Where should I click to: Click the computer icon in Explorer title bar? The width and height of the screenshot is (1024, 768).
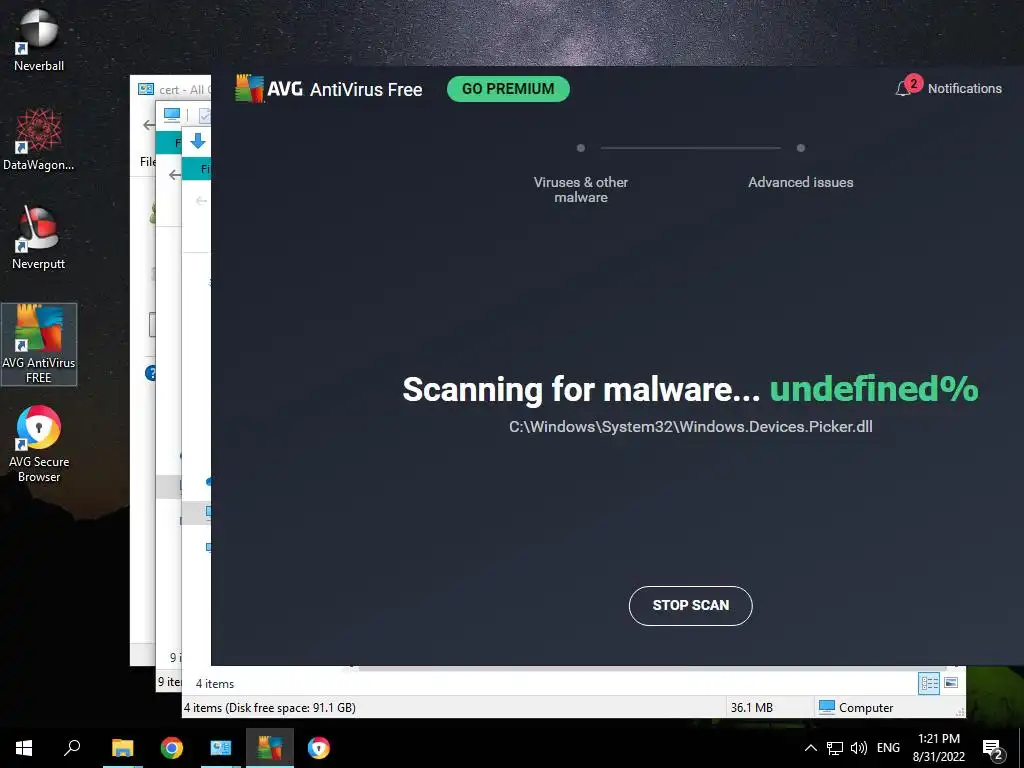coord(172,115)
